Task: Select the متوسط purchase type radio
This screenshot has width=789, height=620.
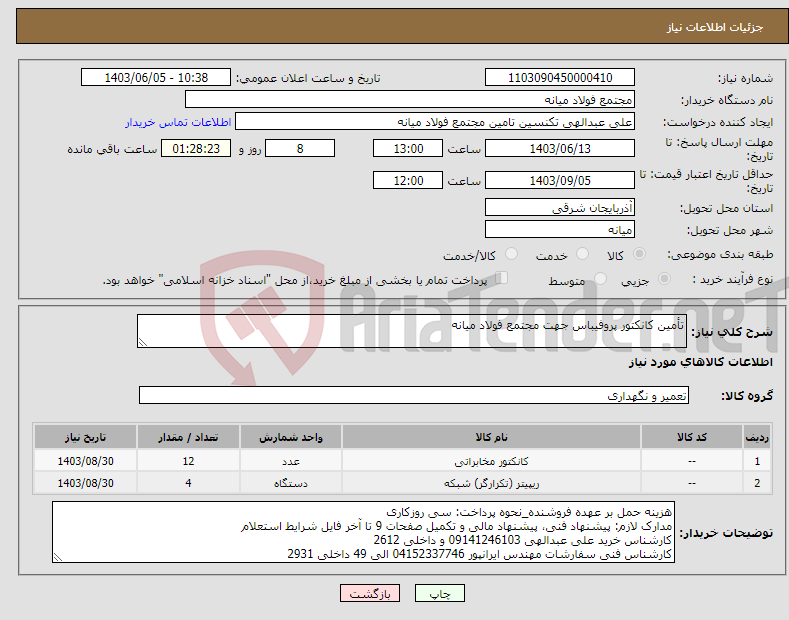Action: pos(600,278)
